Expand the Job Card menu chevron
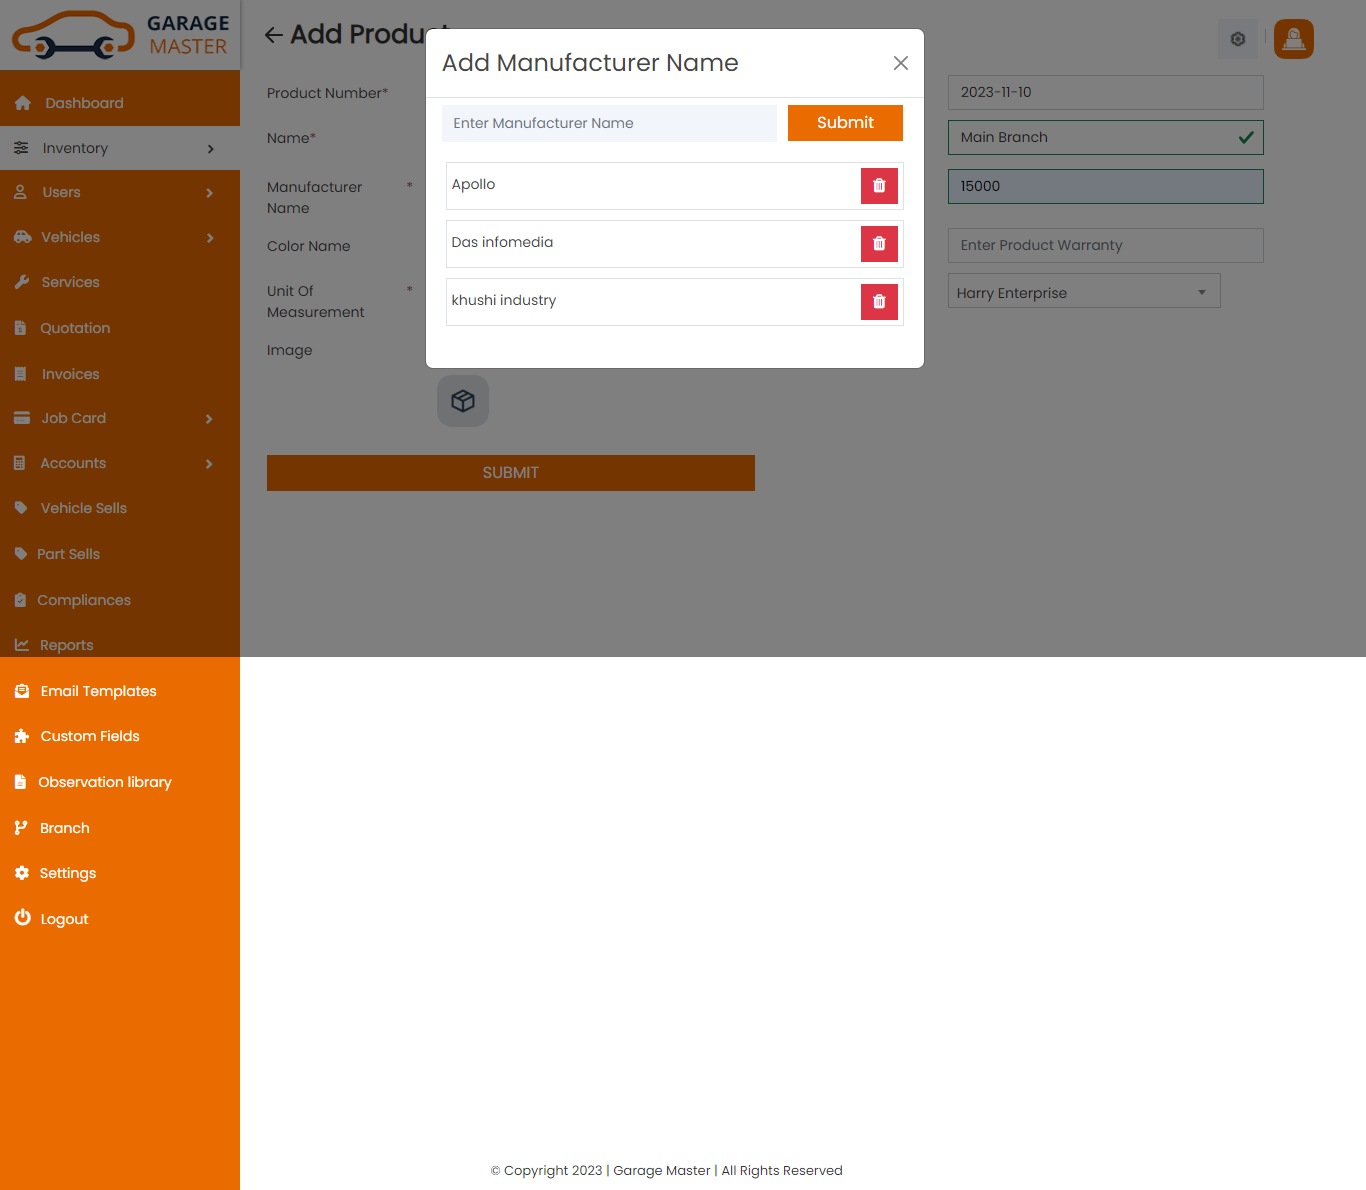The width and height of the screenshot is (1366, 1190). (x=209, y=419)
